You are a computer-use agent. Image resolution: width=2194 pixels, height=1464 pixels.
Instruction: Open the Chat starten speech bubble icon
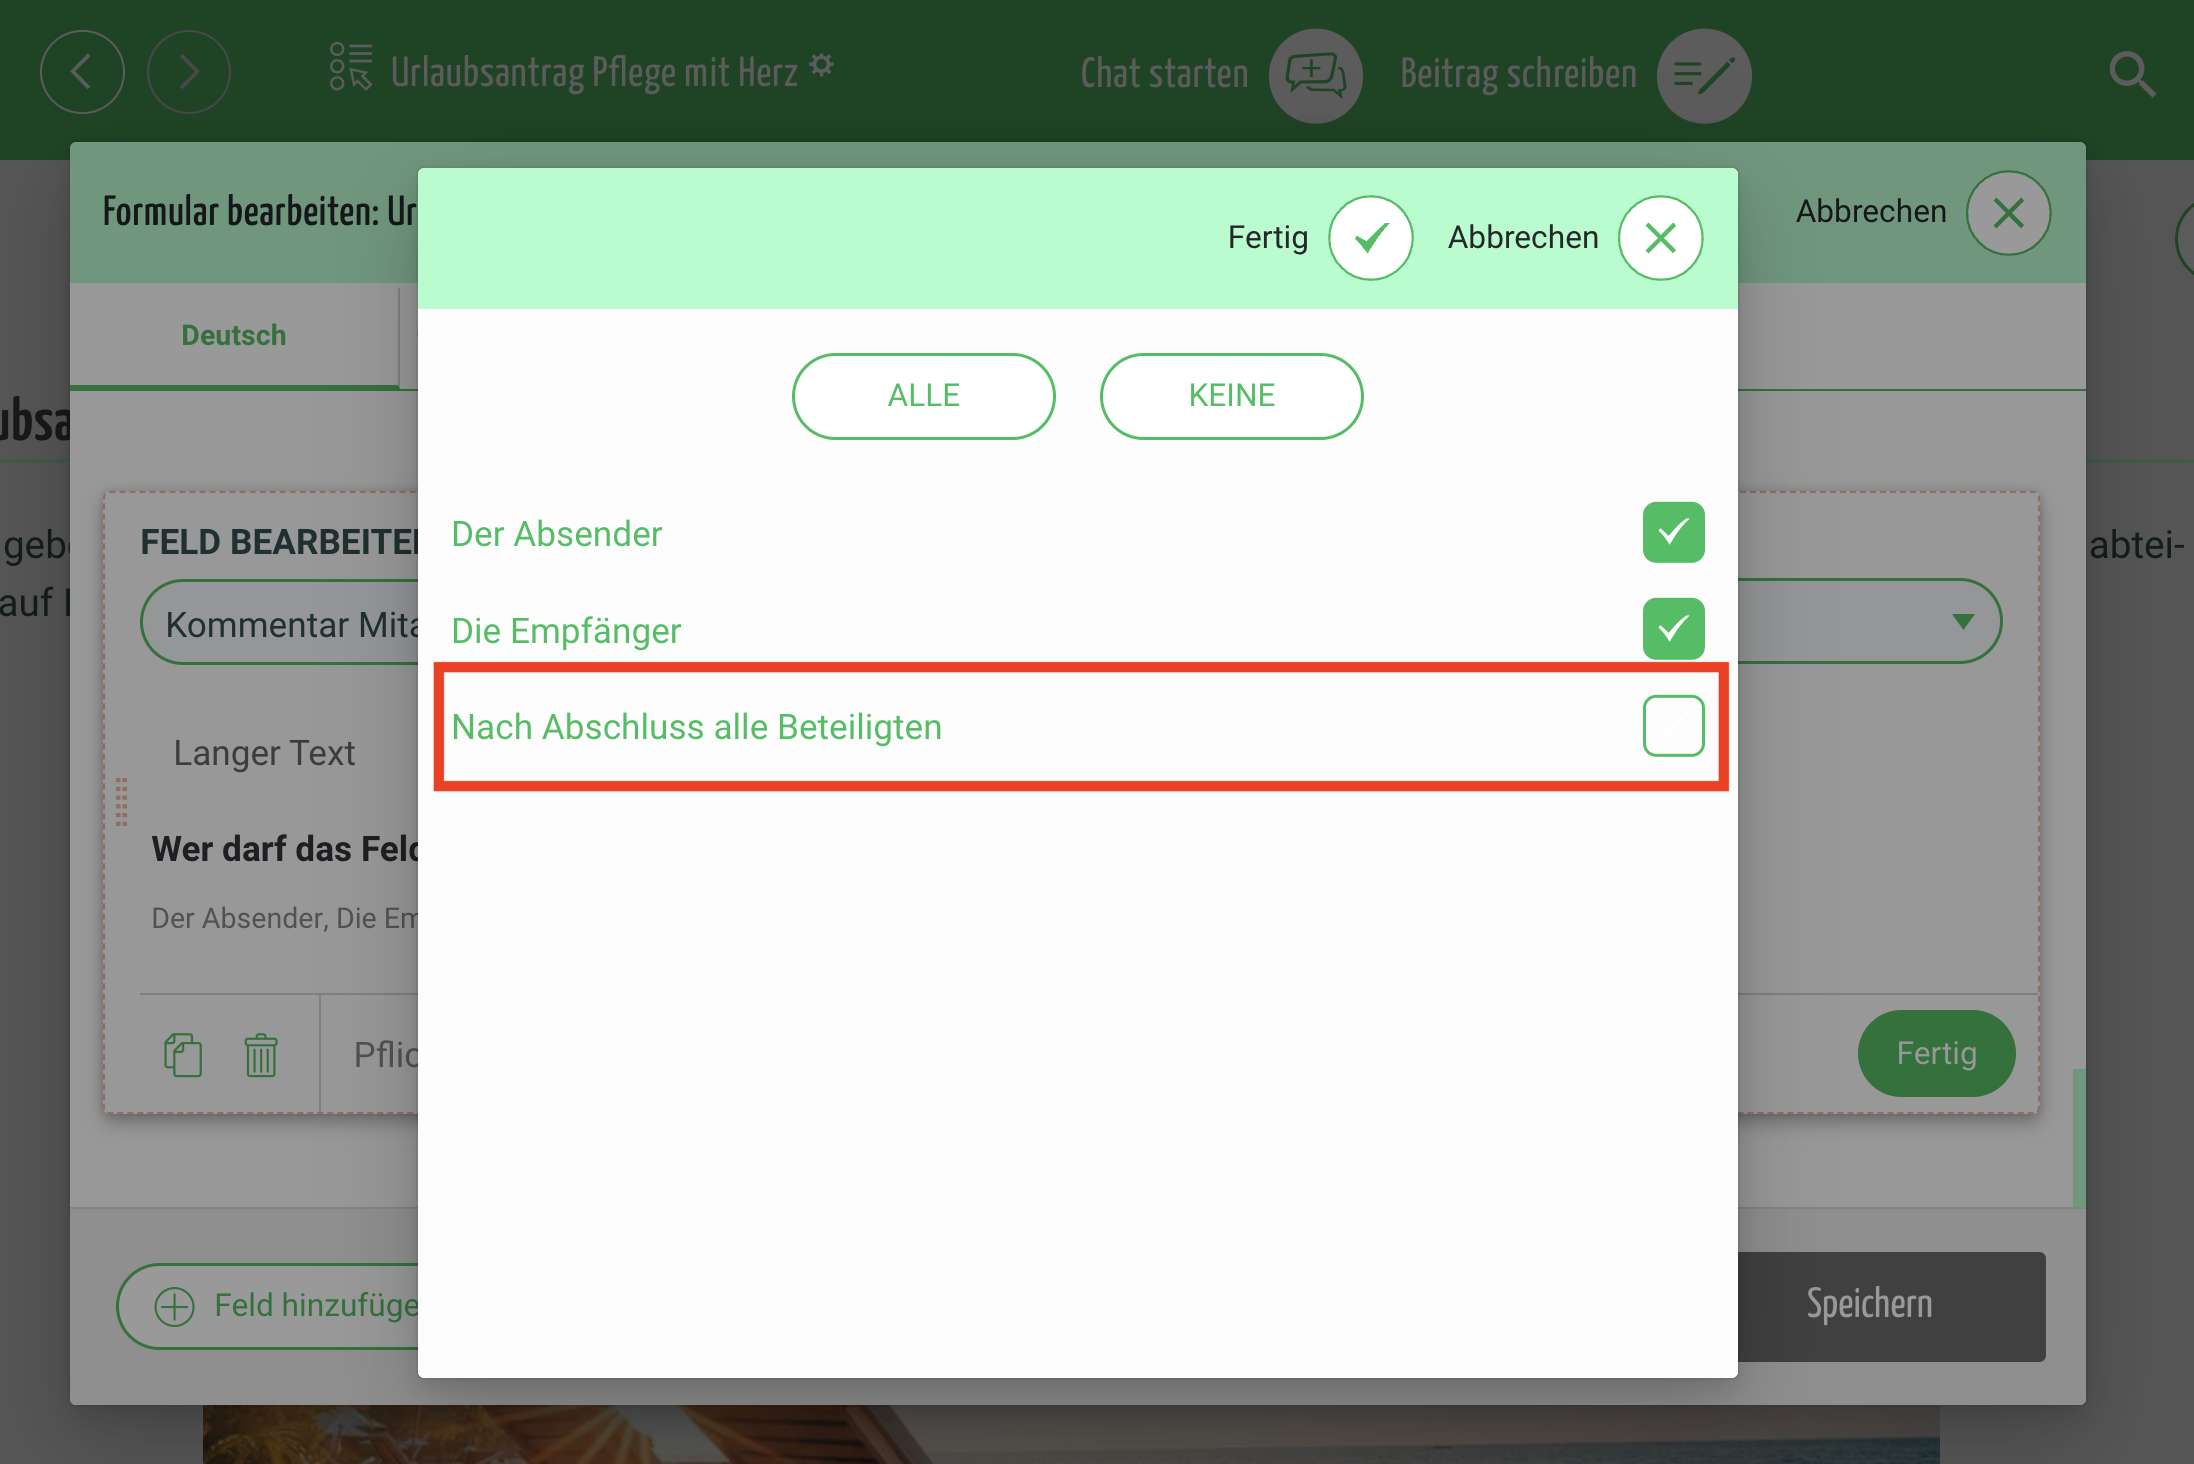(x=1315, y=75)
